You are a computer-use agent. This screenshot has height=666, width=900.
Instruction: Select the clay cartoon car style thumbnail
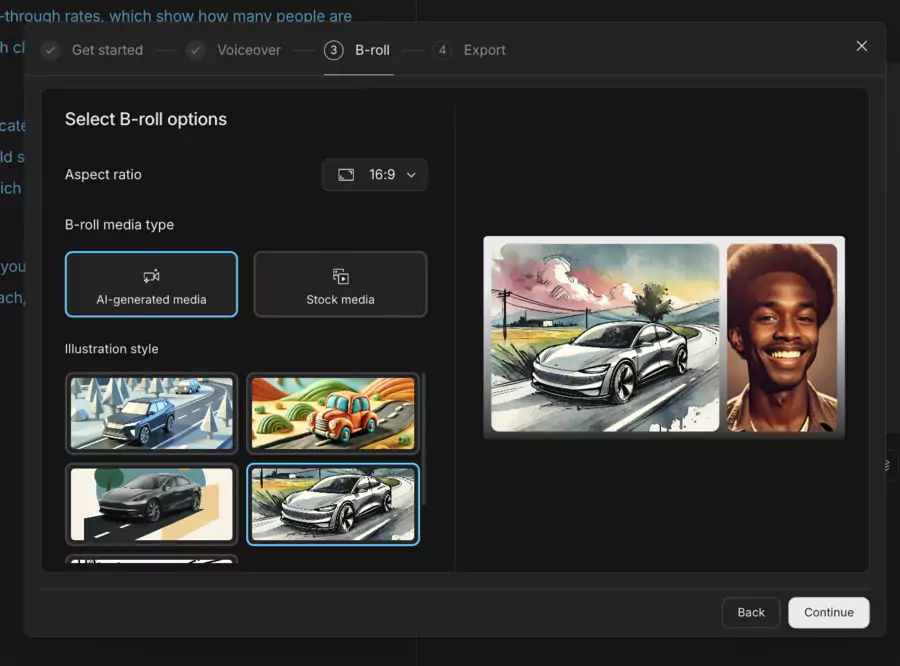[333, 413]
